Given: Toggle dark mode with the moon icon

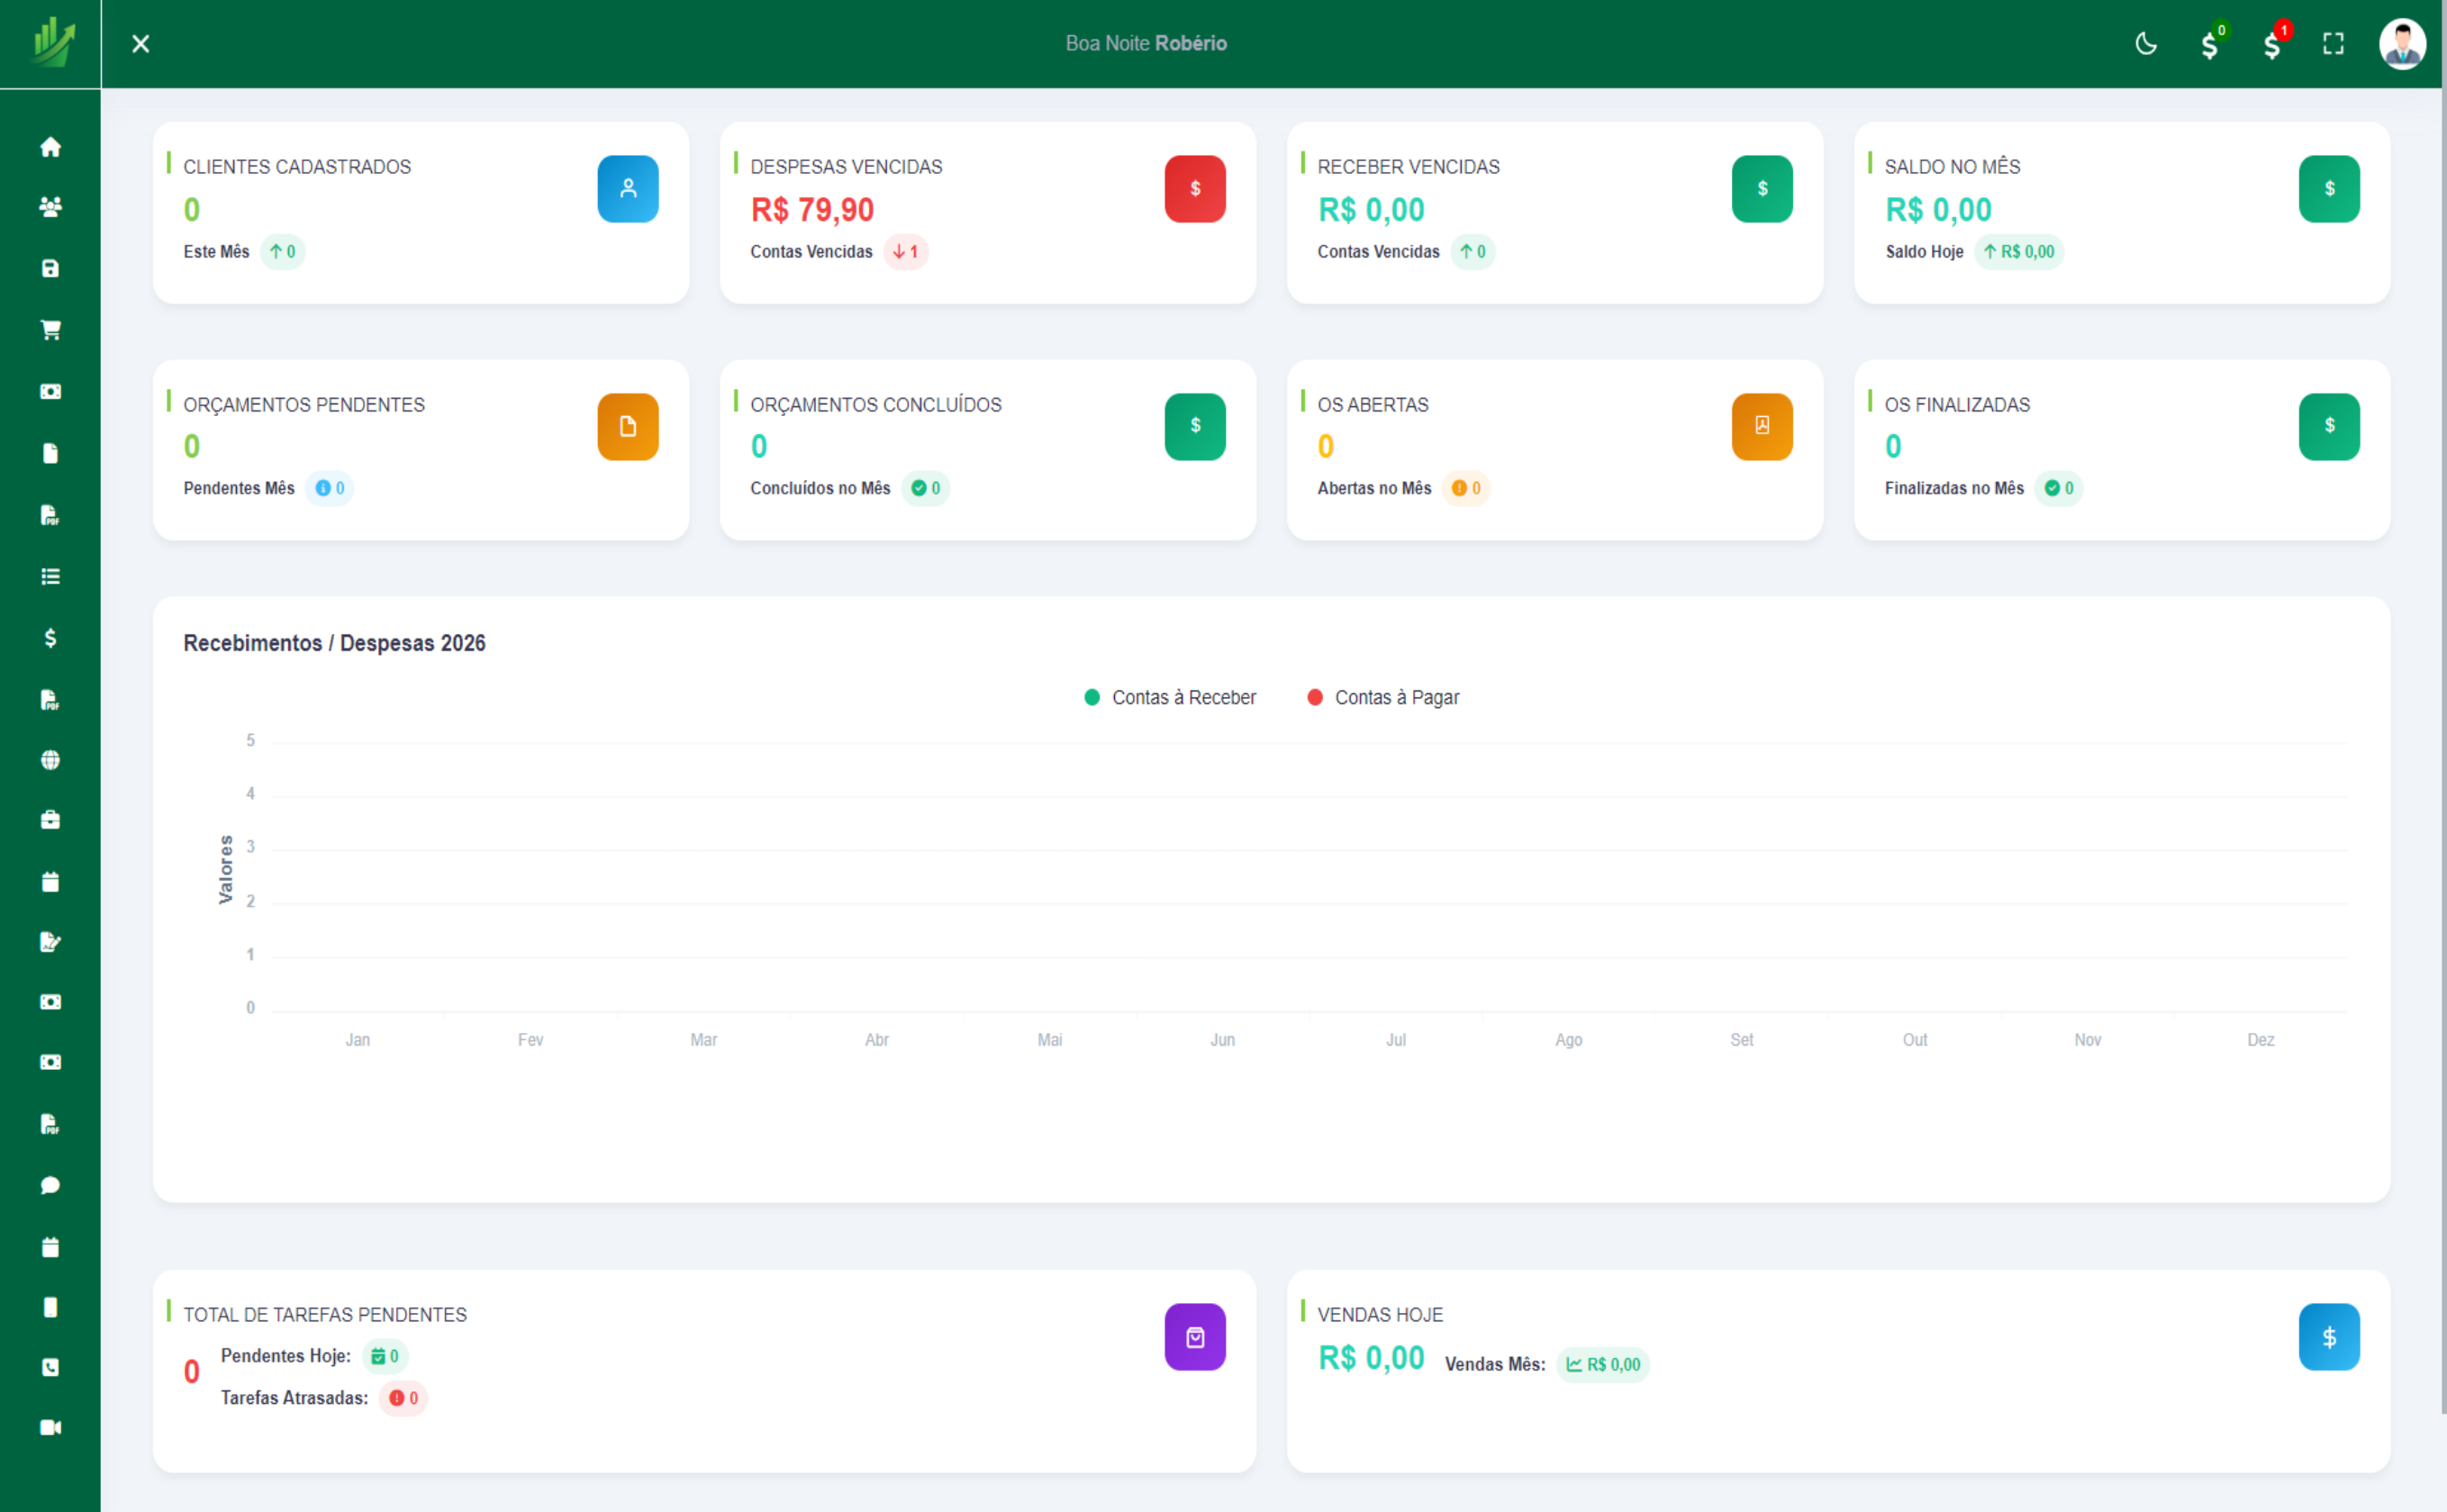Looking at the screenshot, I should pos(2146,44).
